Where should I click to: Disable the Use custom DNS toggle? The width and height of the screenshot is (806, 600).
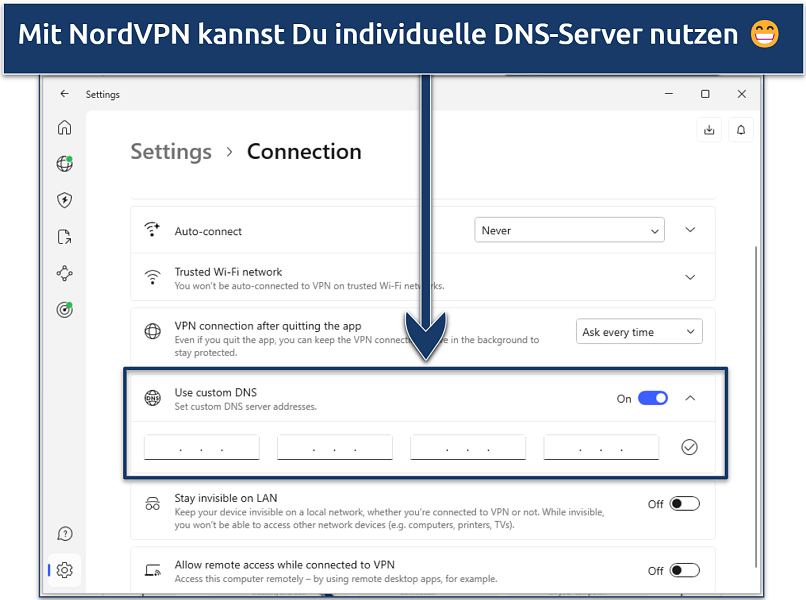point(653,398)
